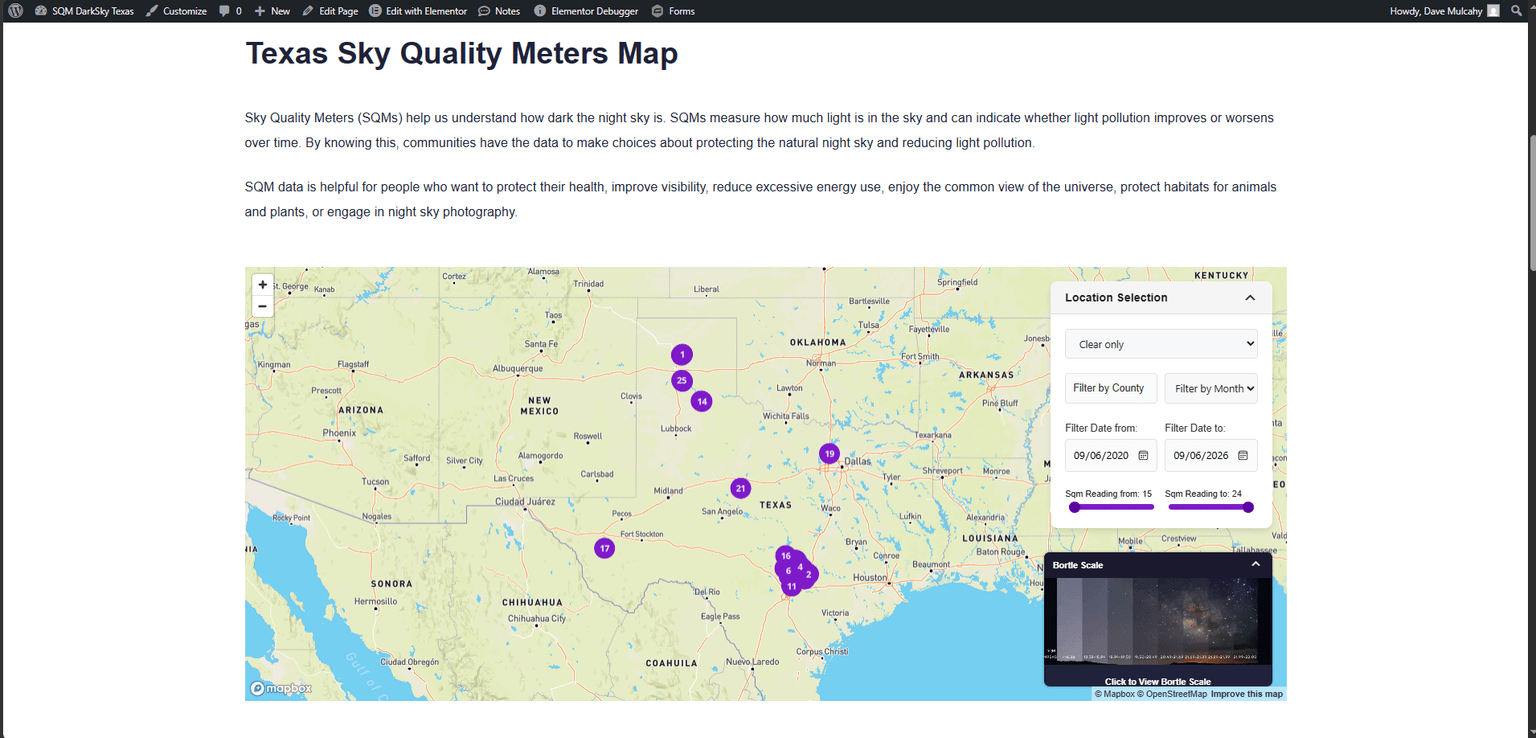Open Edit with Elementor in admin bar
Image resolution: width=1536 pixels, height=738 pixels.
[x=417, y=11]
